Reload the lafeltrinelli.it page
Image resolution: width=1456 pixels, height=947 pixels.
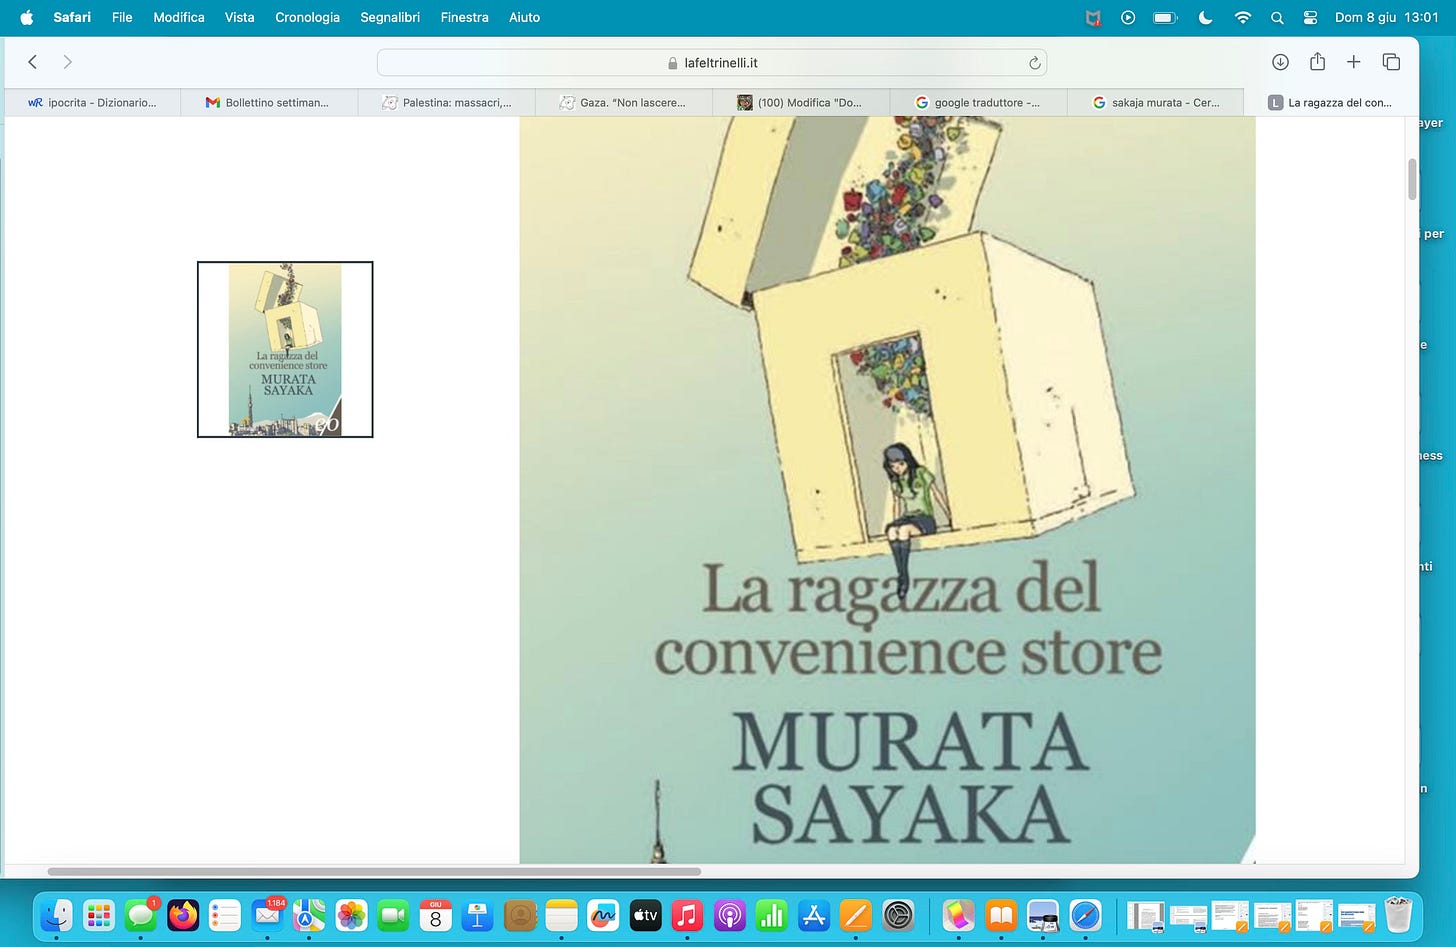pos(1034,63)
